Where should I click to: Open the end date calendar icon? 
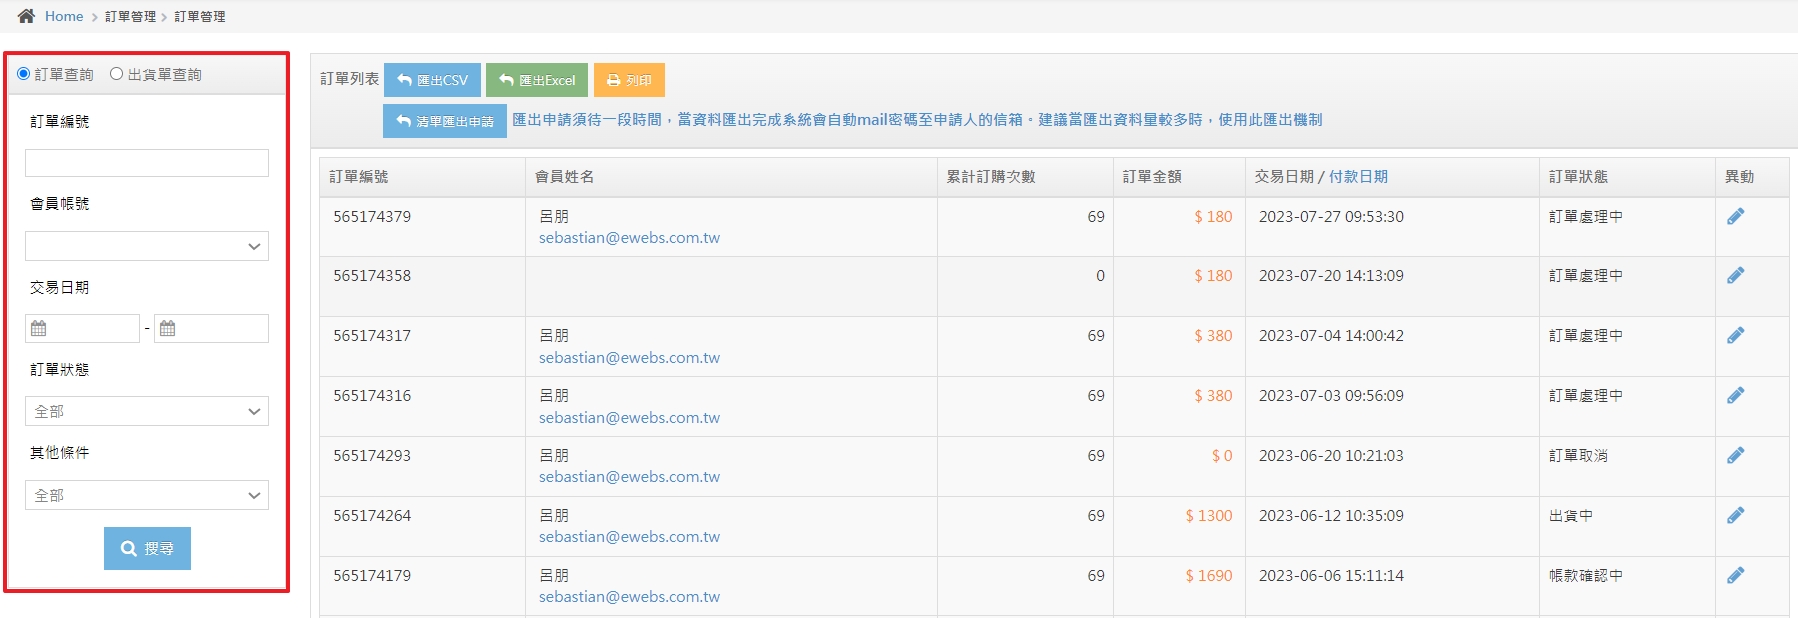pos(168,328)
